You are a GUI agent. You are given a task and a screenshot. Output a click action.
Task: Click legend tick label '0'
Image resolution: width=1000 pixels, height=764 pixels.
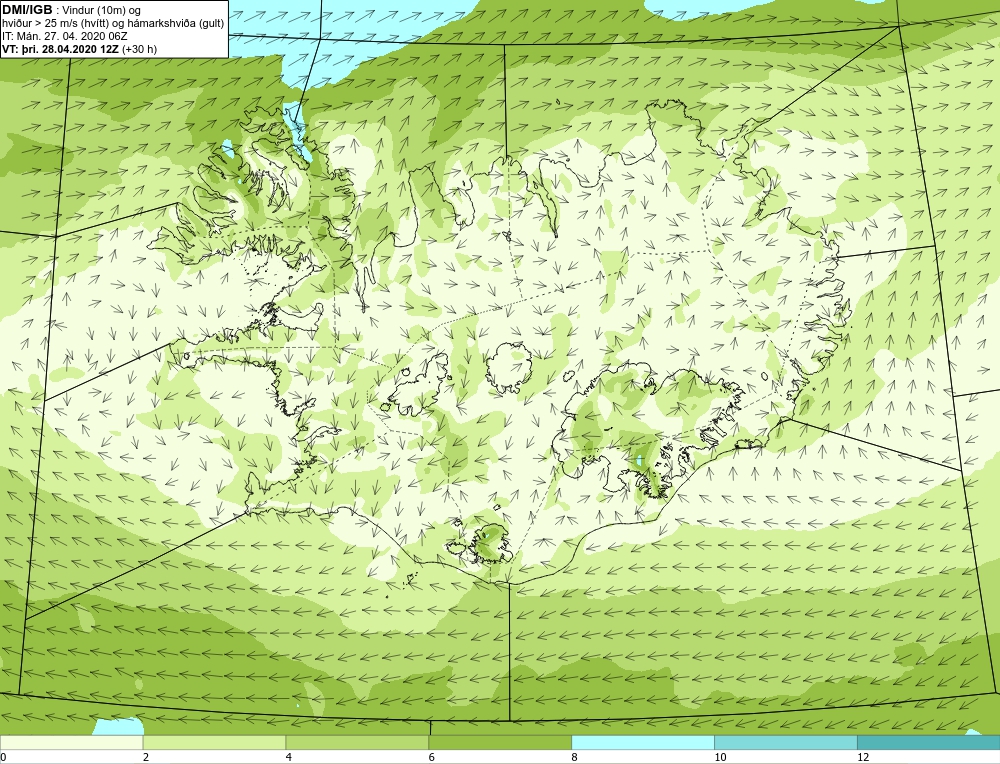click(x=3, y=757)
